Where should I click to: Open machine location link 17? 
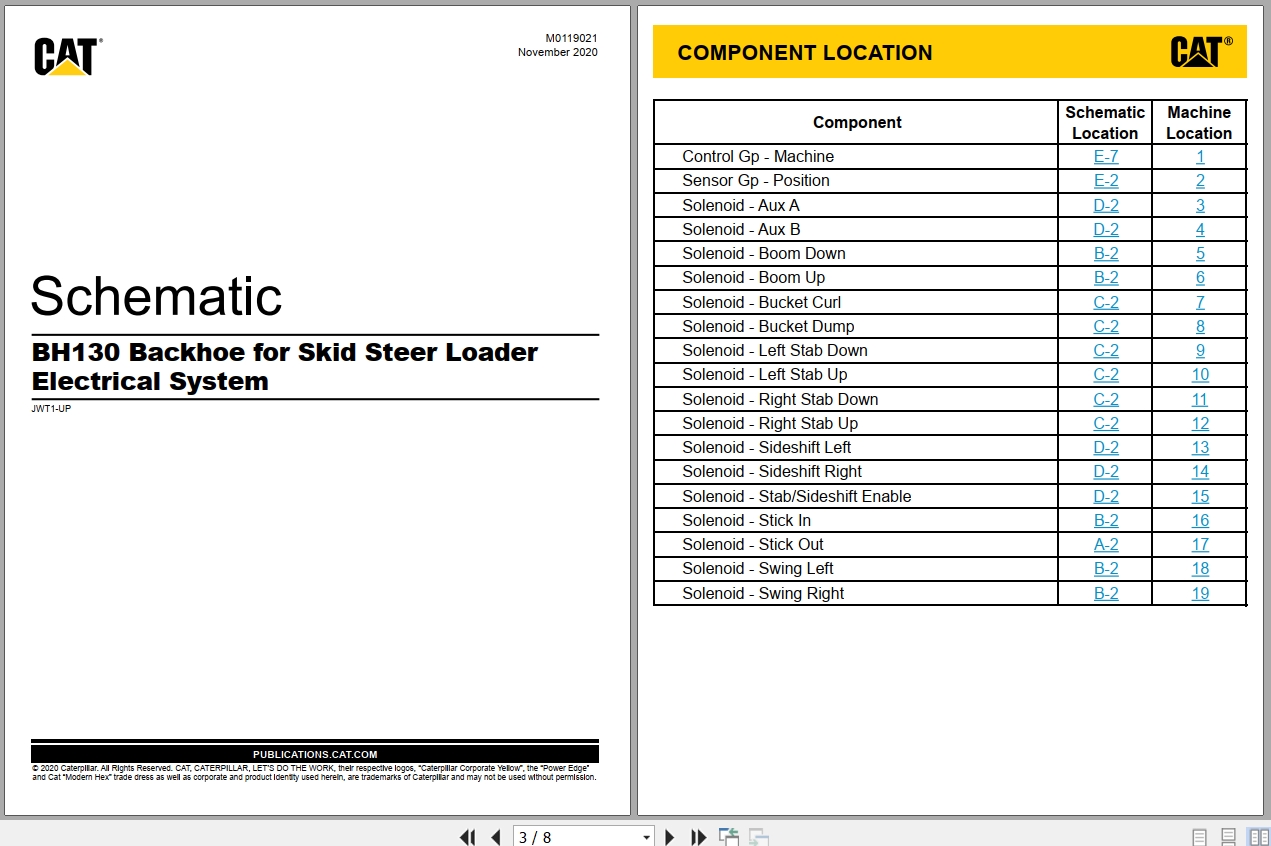click(x=1200, y=544)
